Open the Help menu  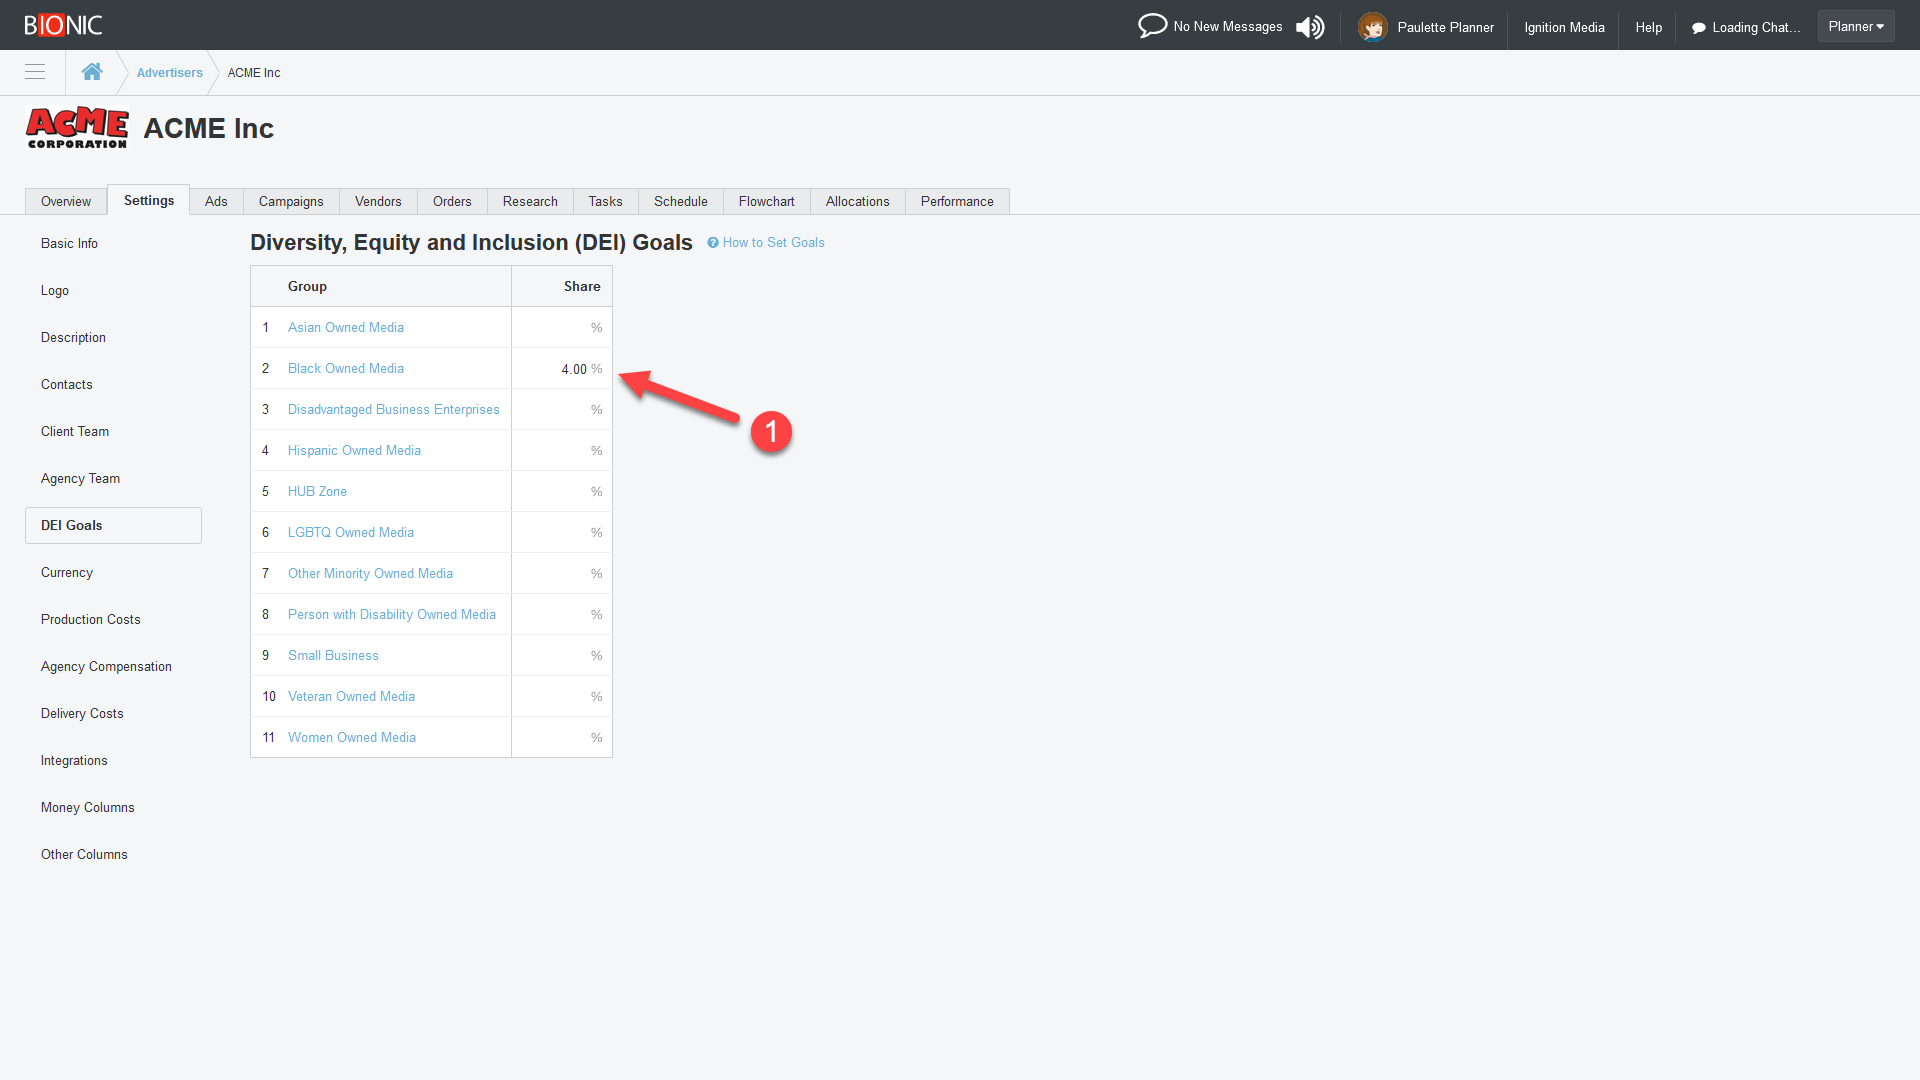pos(1648,27)
